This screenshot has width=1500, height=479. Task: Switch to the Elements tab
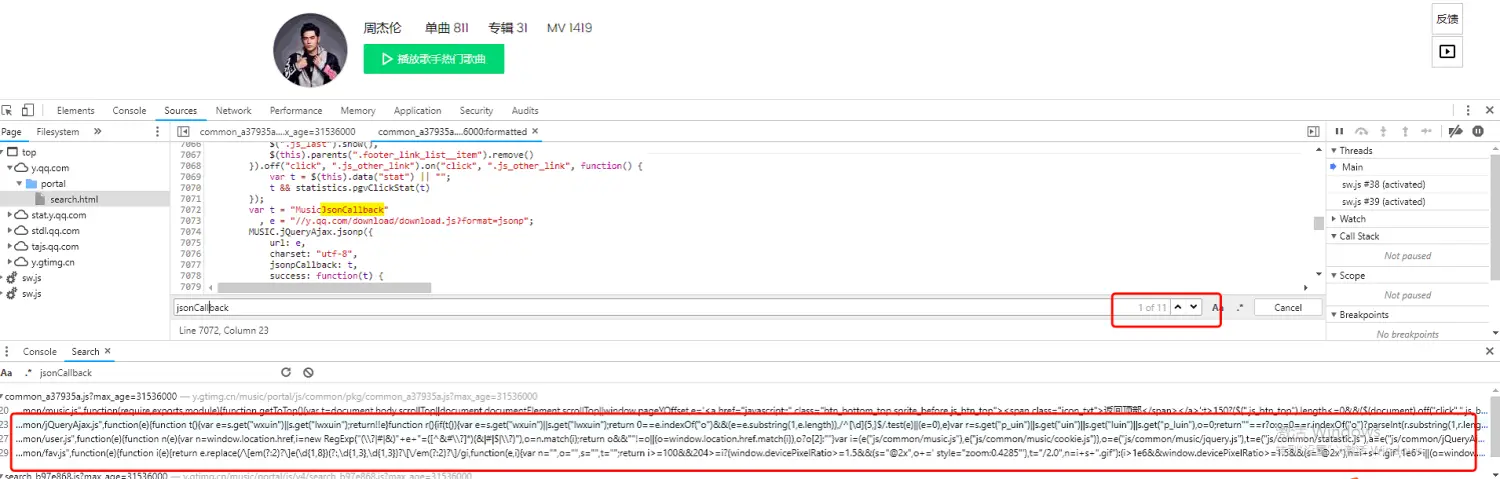(x=76, y=110)
